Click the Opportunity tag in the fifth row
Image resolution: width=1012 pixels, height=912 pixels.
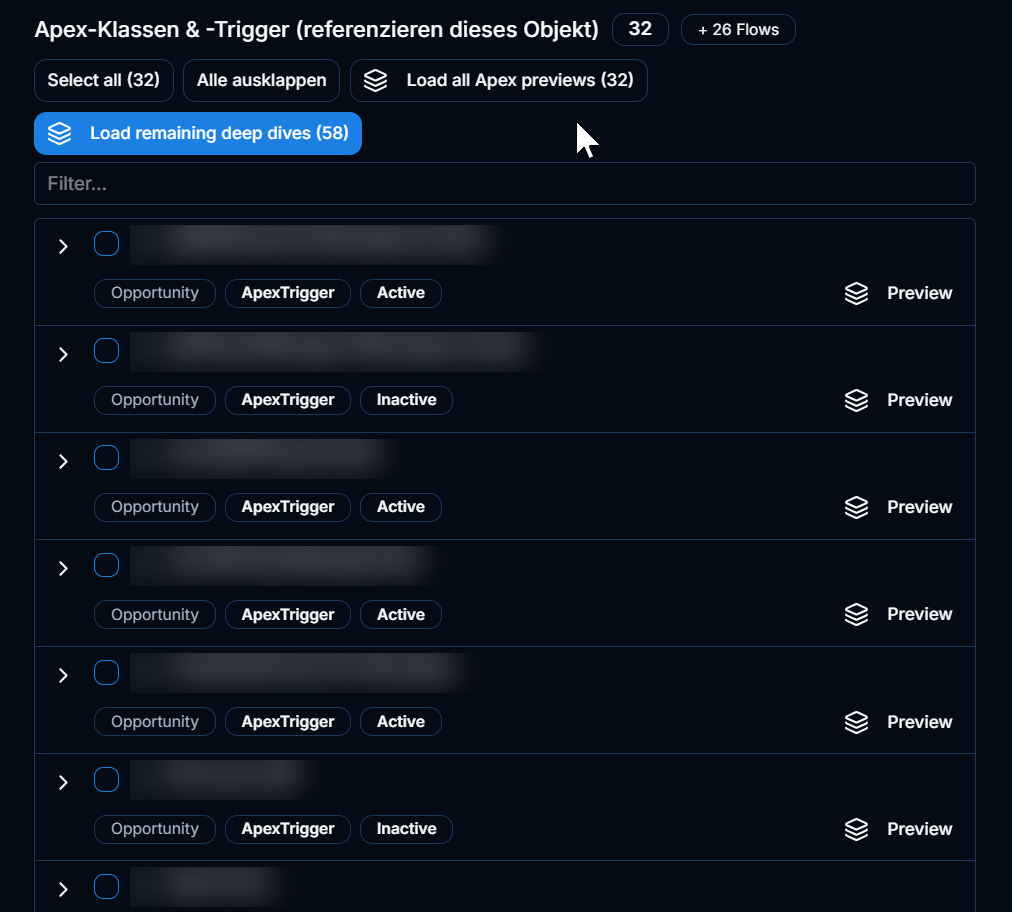tap(155, 722)
